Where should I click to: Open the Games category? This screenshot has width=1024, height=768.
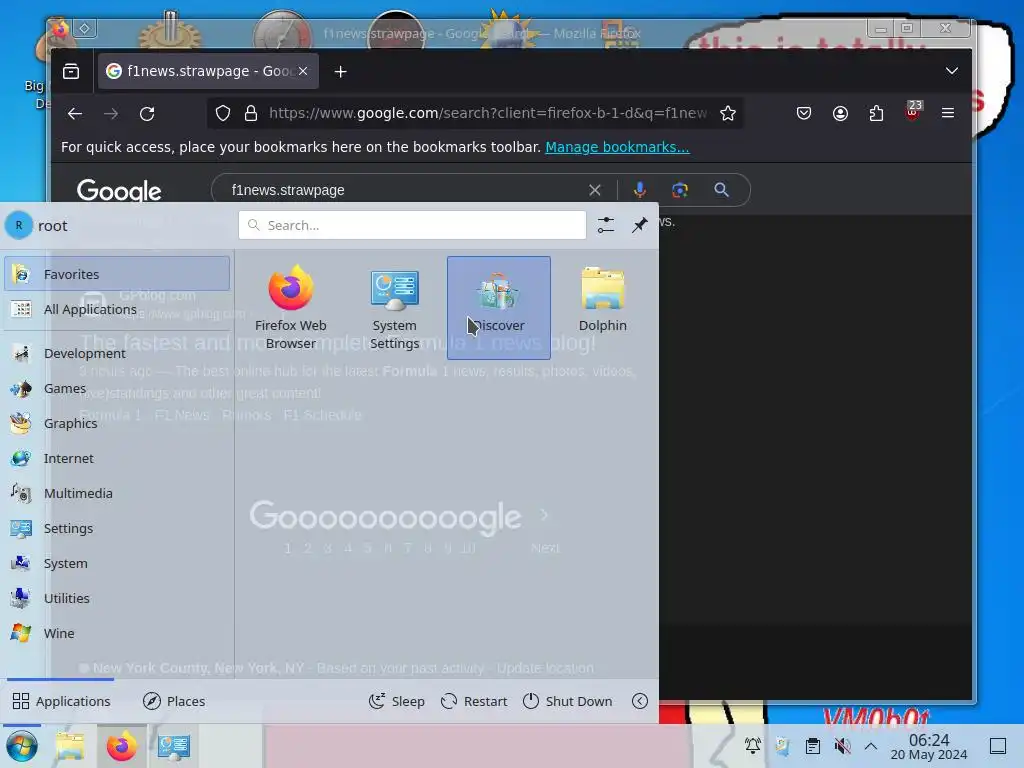click(x=118, y=389)
